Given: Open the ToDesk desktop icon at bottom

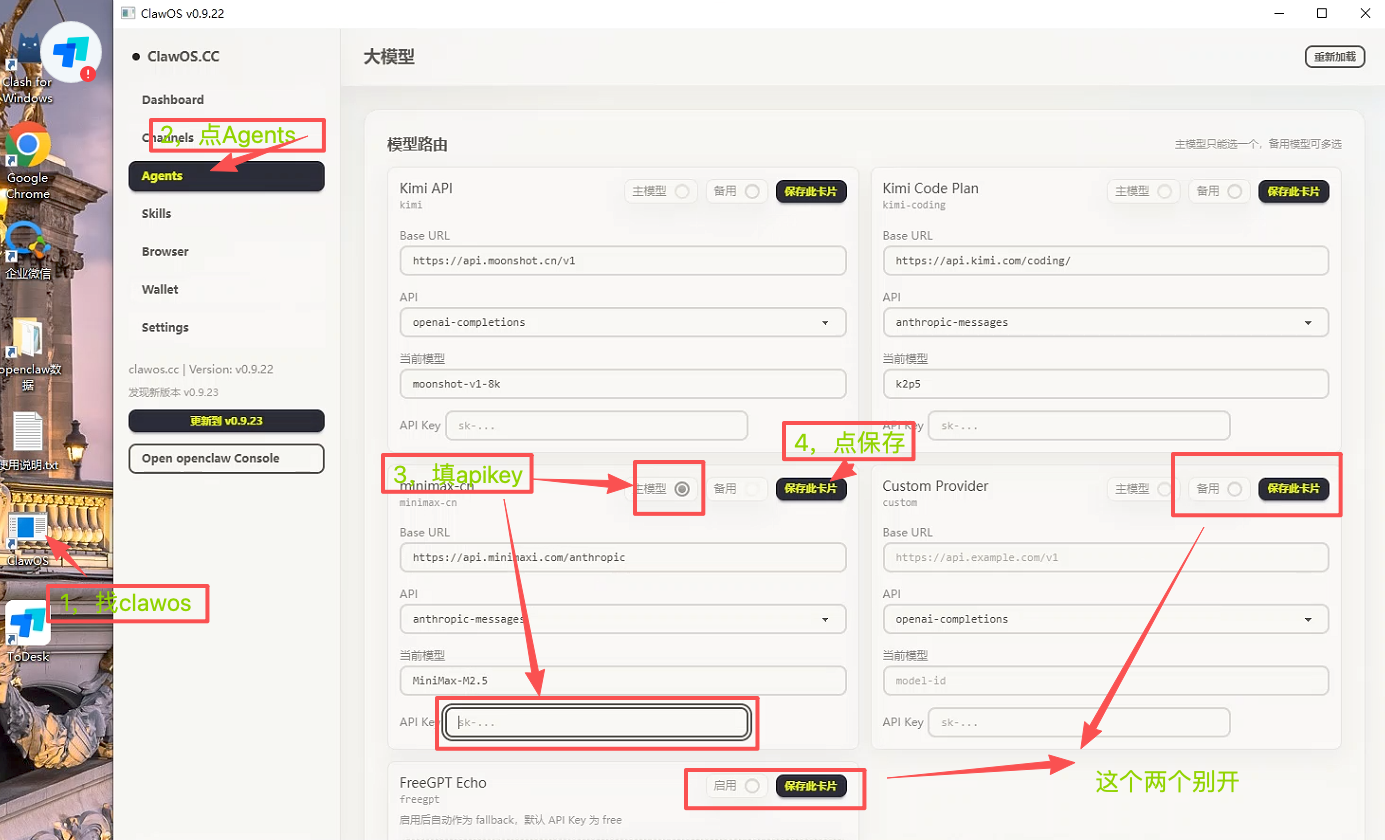Looking at the screenshot, I should point(27,626).
